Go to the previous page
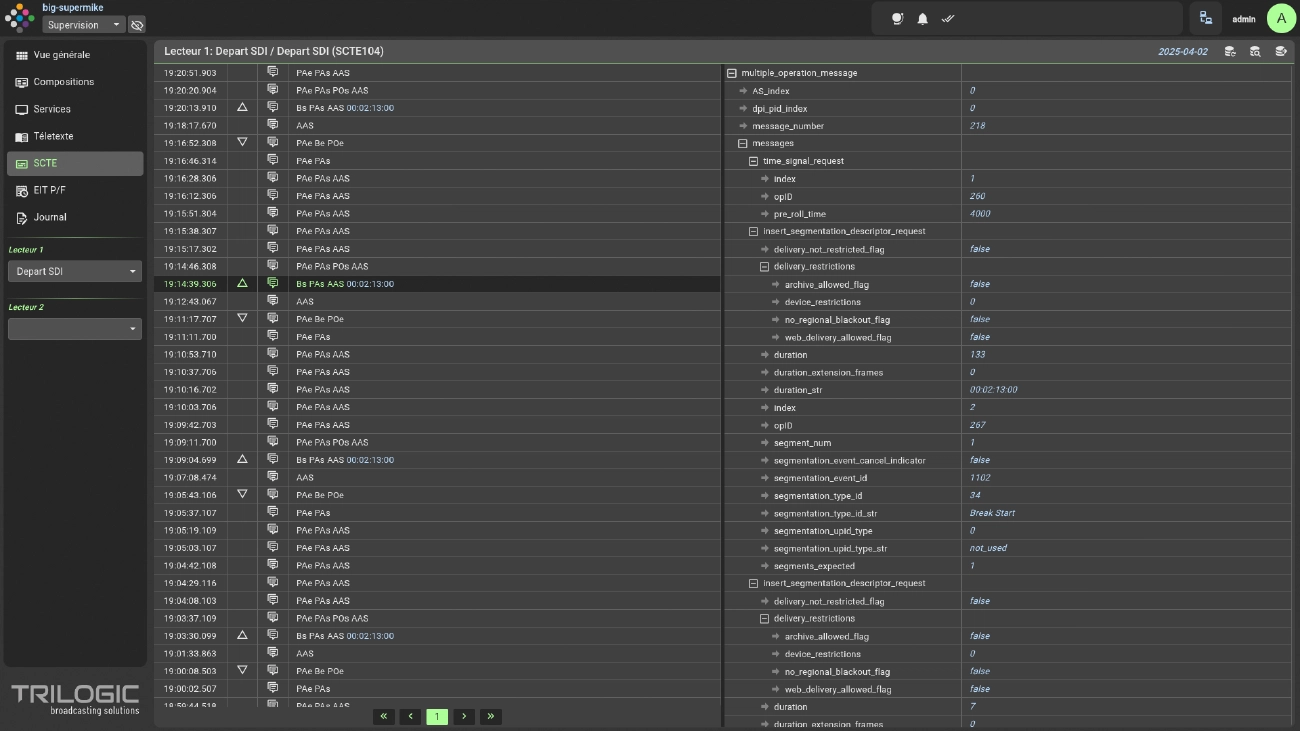 click(x=410, y=716)
